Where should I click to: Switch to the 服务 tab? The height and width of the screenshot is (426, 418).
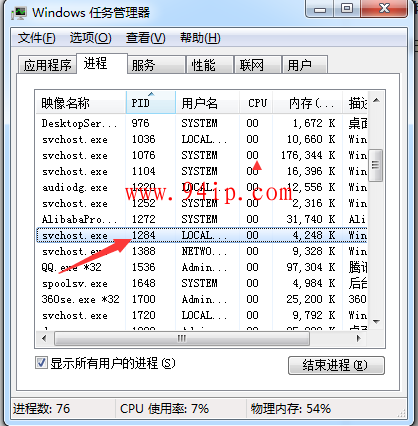coord(156,65)
